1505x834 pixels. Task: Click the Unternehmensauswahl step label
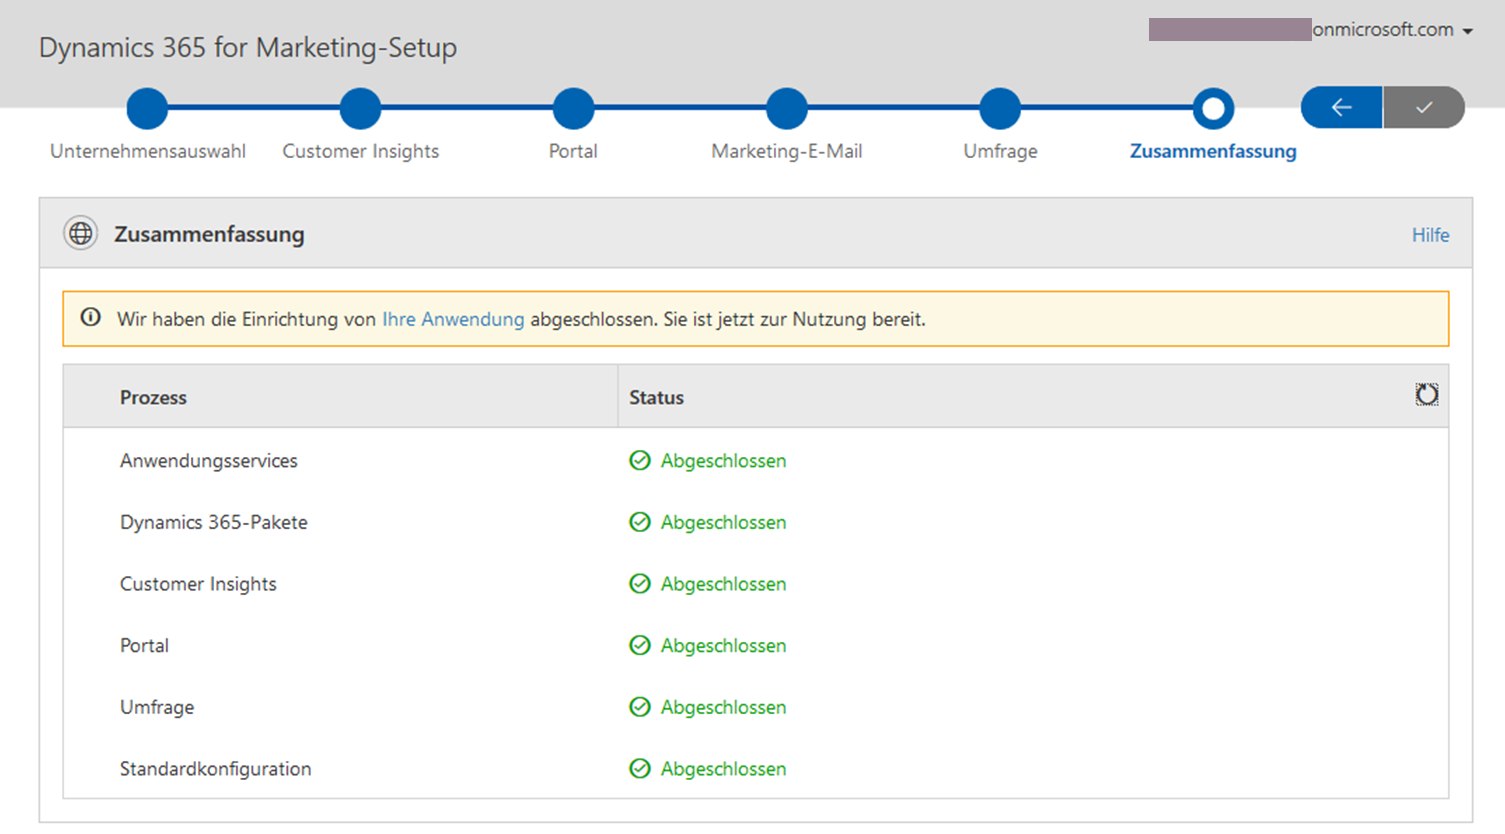coord(148,151)
